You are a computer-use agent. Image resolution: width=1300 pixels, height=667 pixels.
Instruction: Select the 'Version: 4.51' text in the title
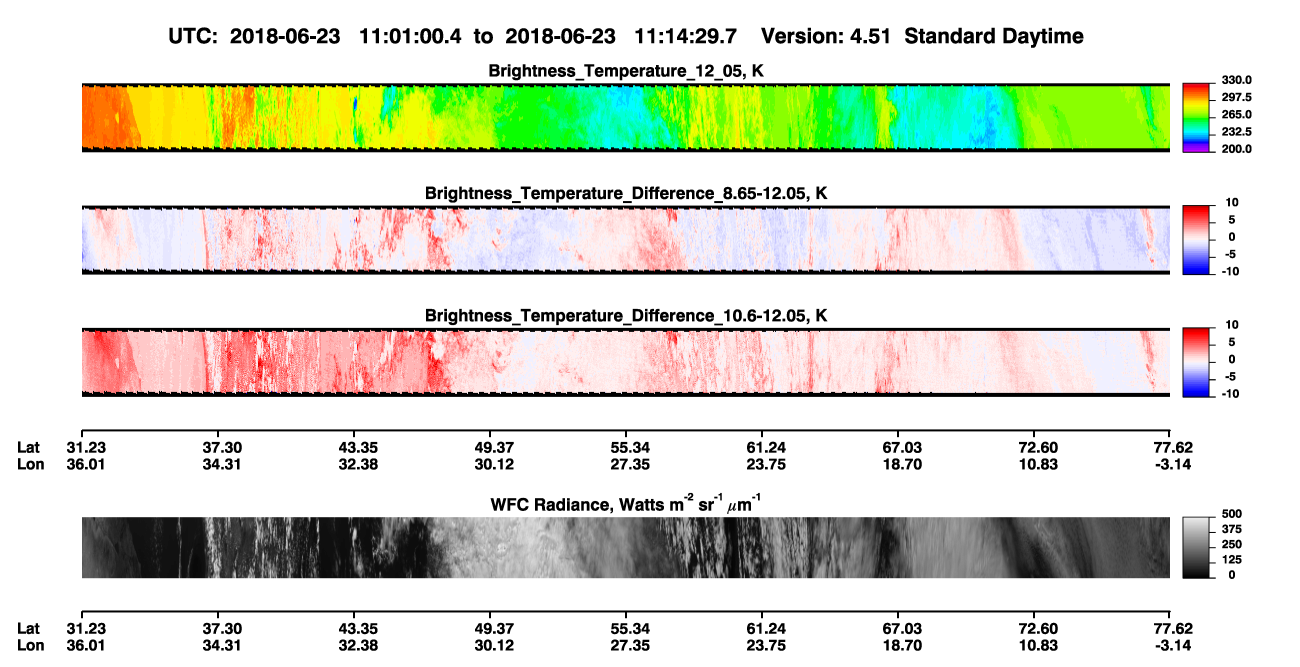[x=827, y=36]
